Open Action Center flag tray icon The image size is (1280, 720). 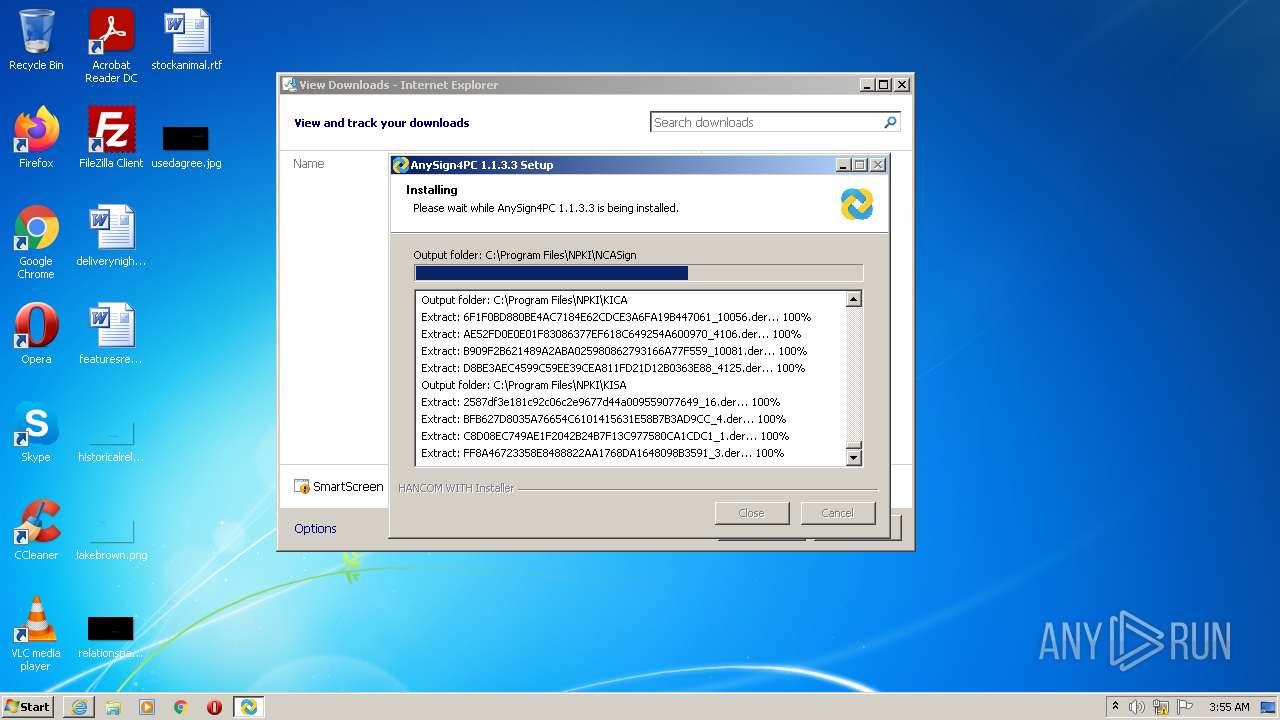(x=1185, y=707)
